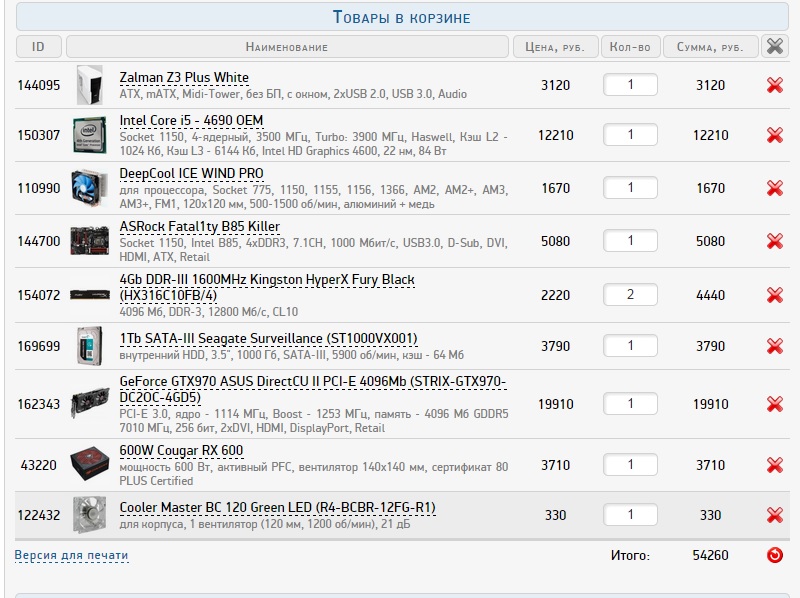Remove Zalman Z3 Plus White from cart
This screenshot has height=598, width=800.
(x=774, y=85)
